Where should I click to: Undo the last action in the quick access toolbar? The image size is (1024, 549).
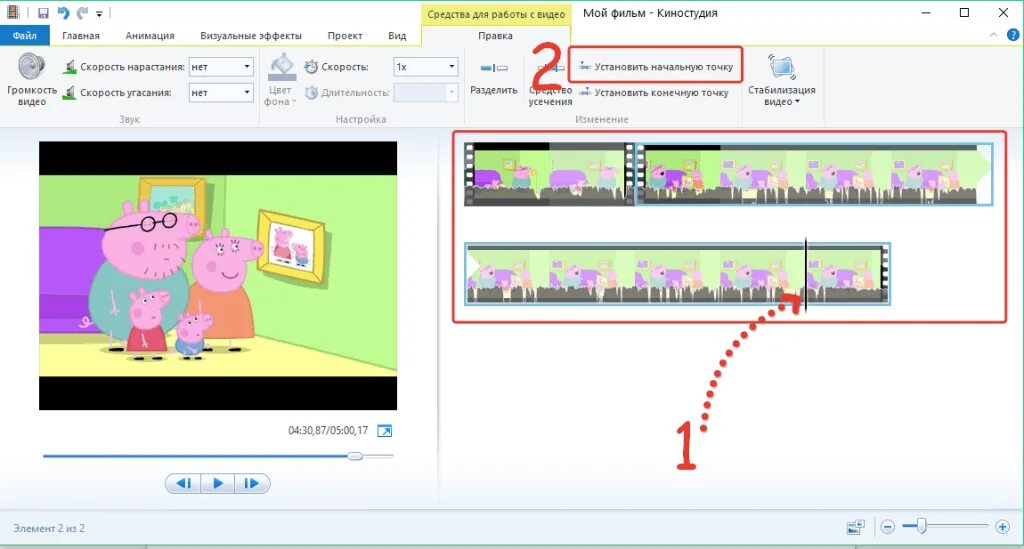coord(63,13)
